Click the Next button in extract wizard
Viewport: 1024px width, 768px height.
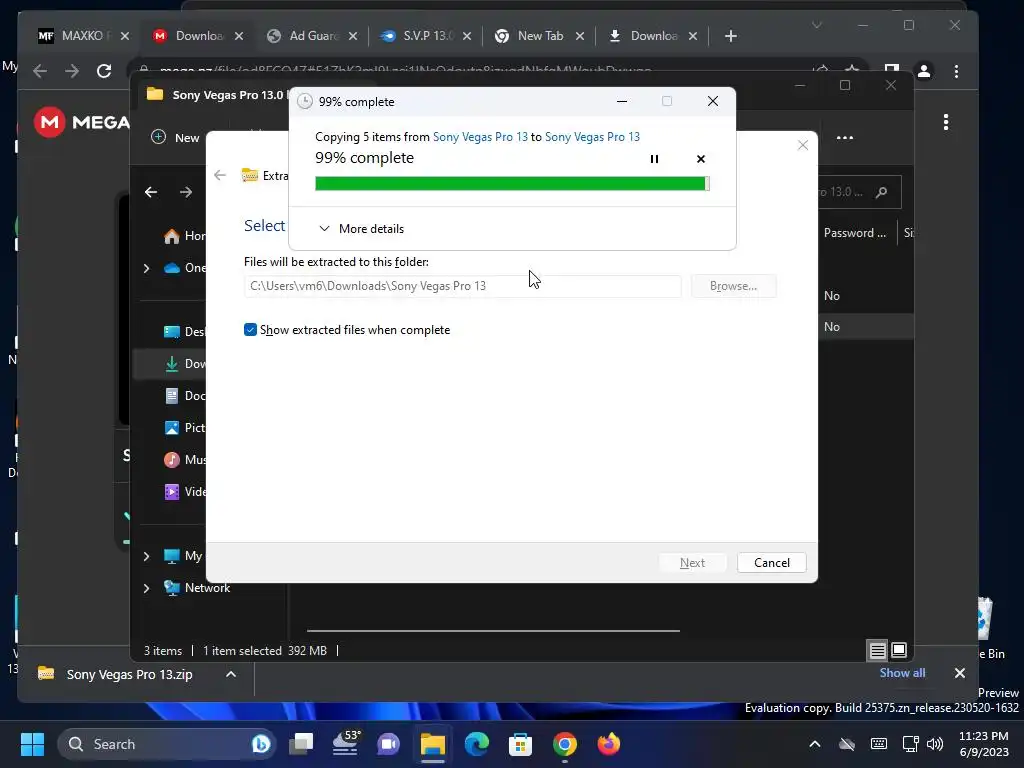pos(692,563)
